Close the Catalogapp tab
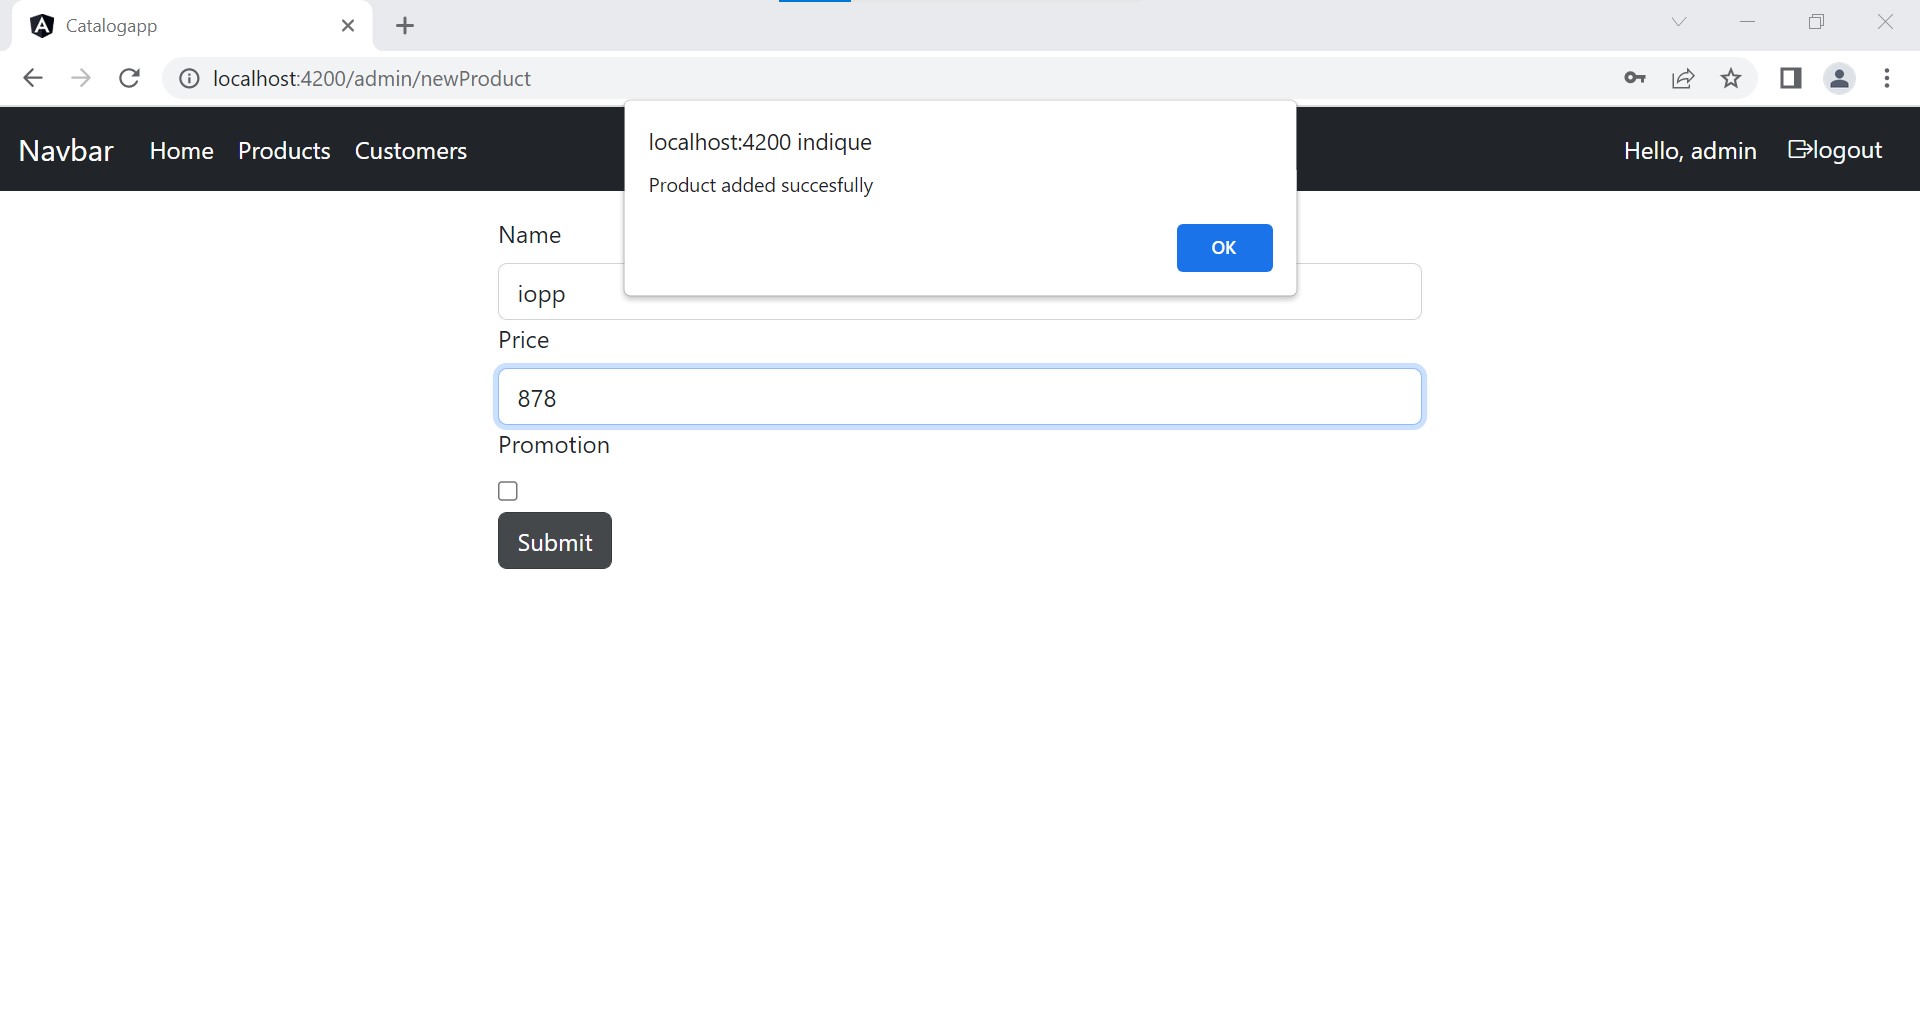 coord(348,26)
